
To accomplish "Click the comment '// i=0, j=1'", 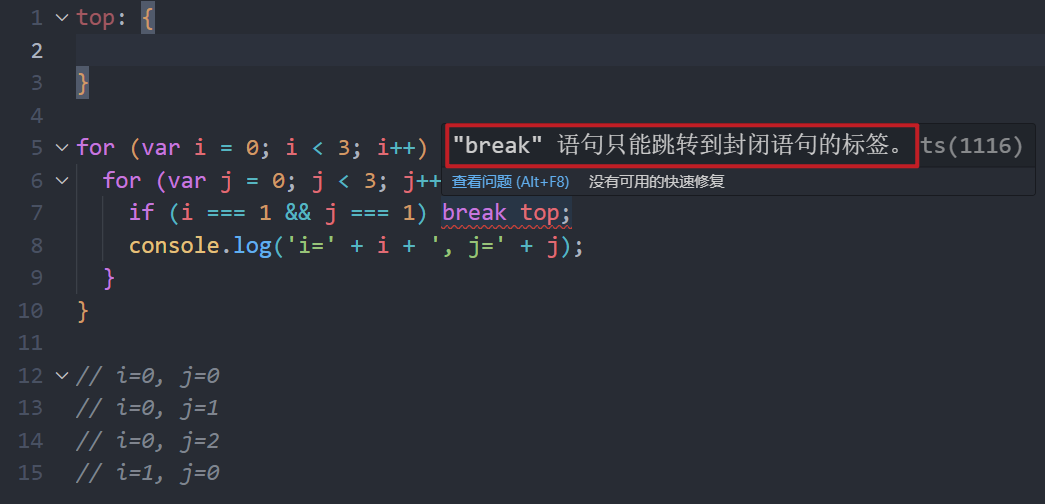I will [x=148, y=409].
